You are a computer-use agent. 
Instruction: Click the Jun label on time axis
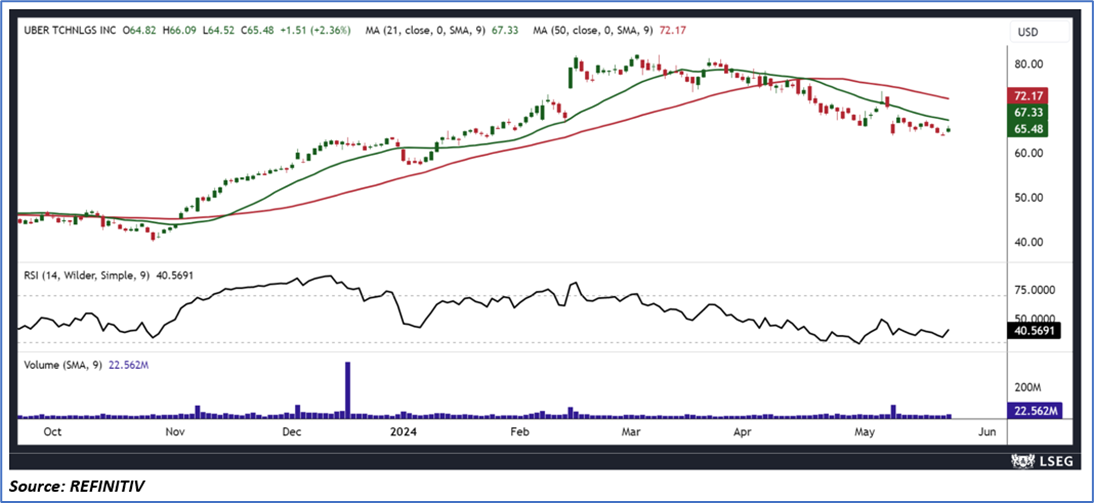[987, 433]
